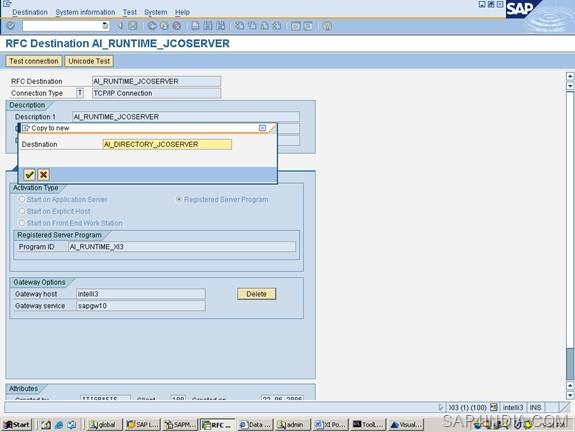Screen dimensions: 575x432
Task: Click the Save icon in toolbar
Action: click(133, 26)
